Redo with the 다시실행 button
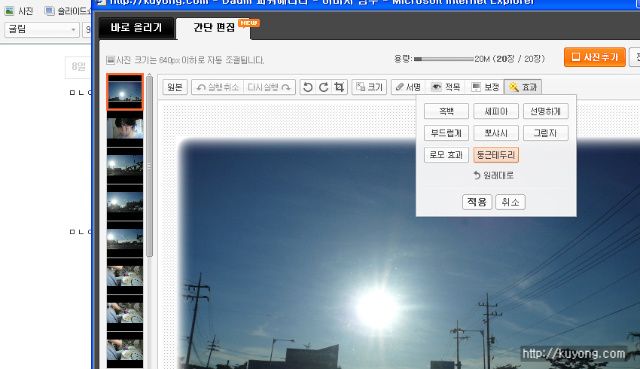 click(x=269, y=87)
